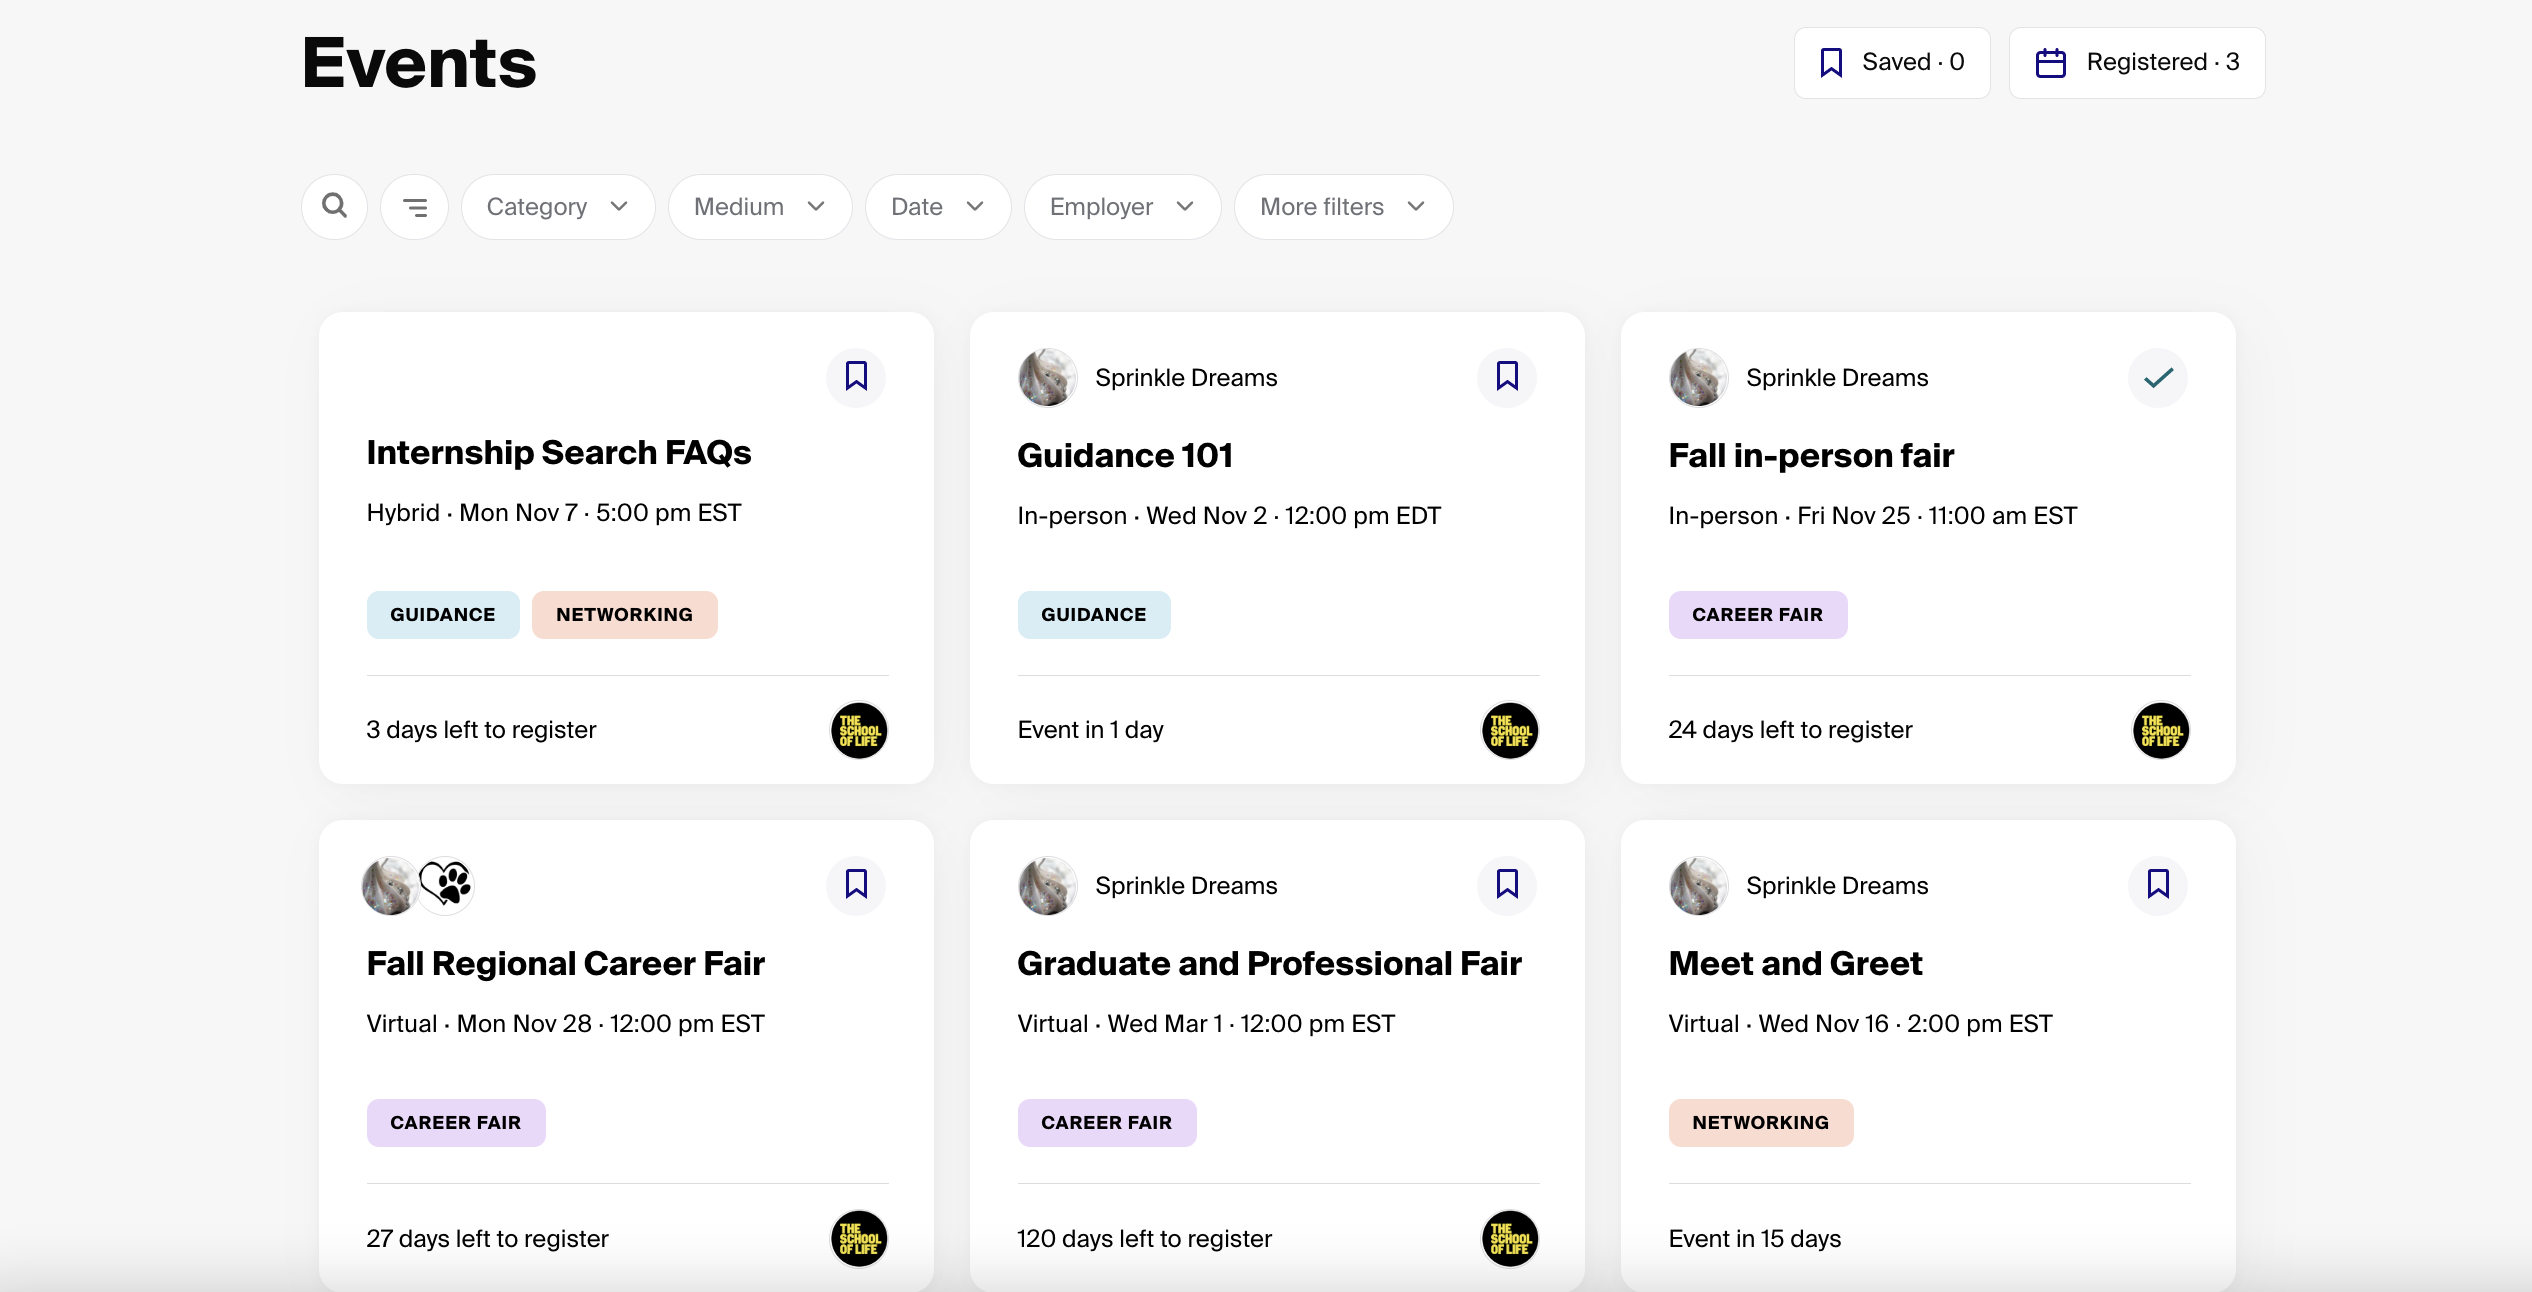Open the More filters dropdown
2532x1292 pixels.
pyautogui.click(x=1343, y=207)
